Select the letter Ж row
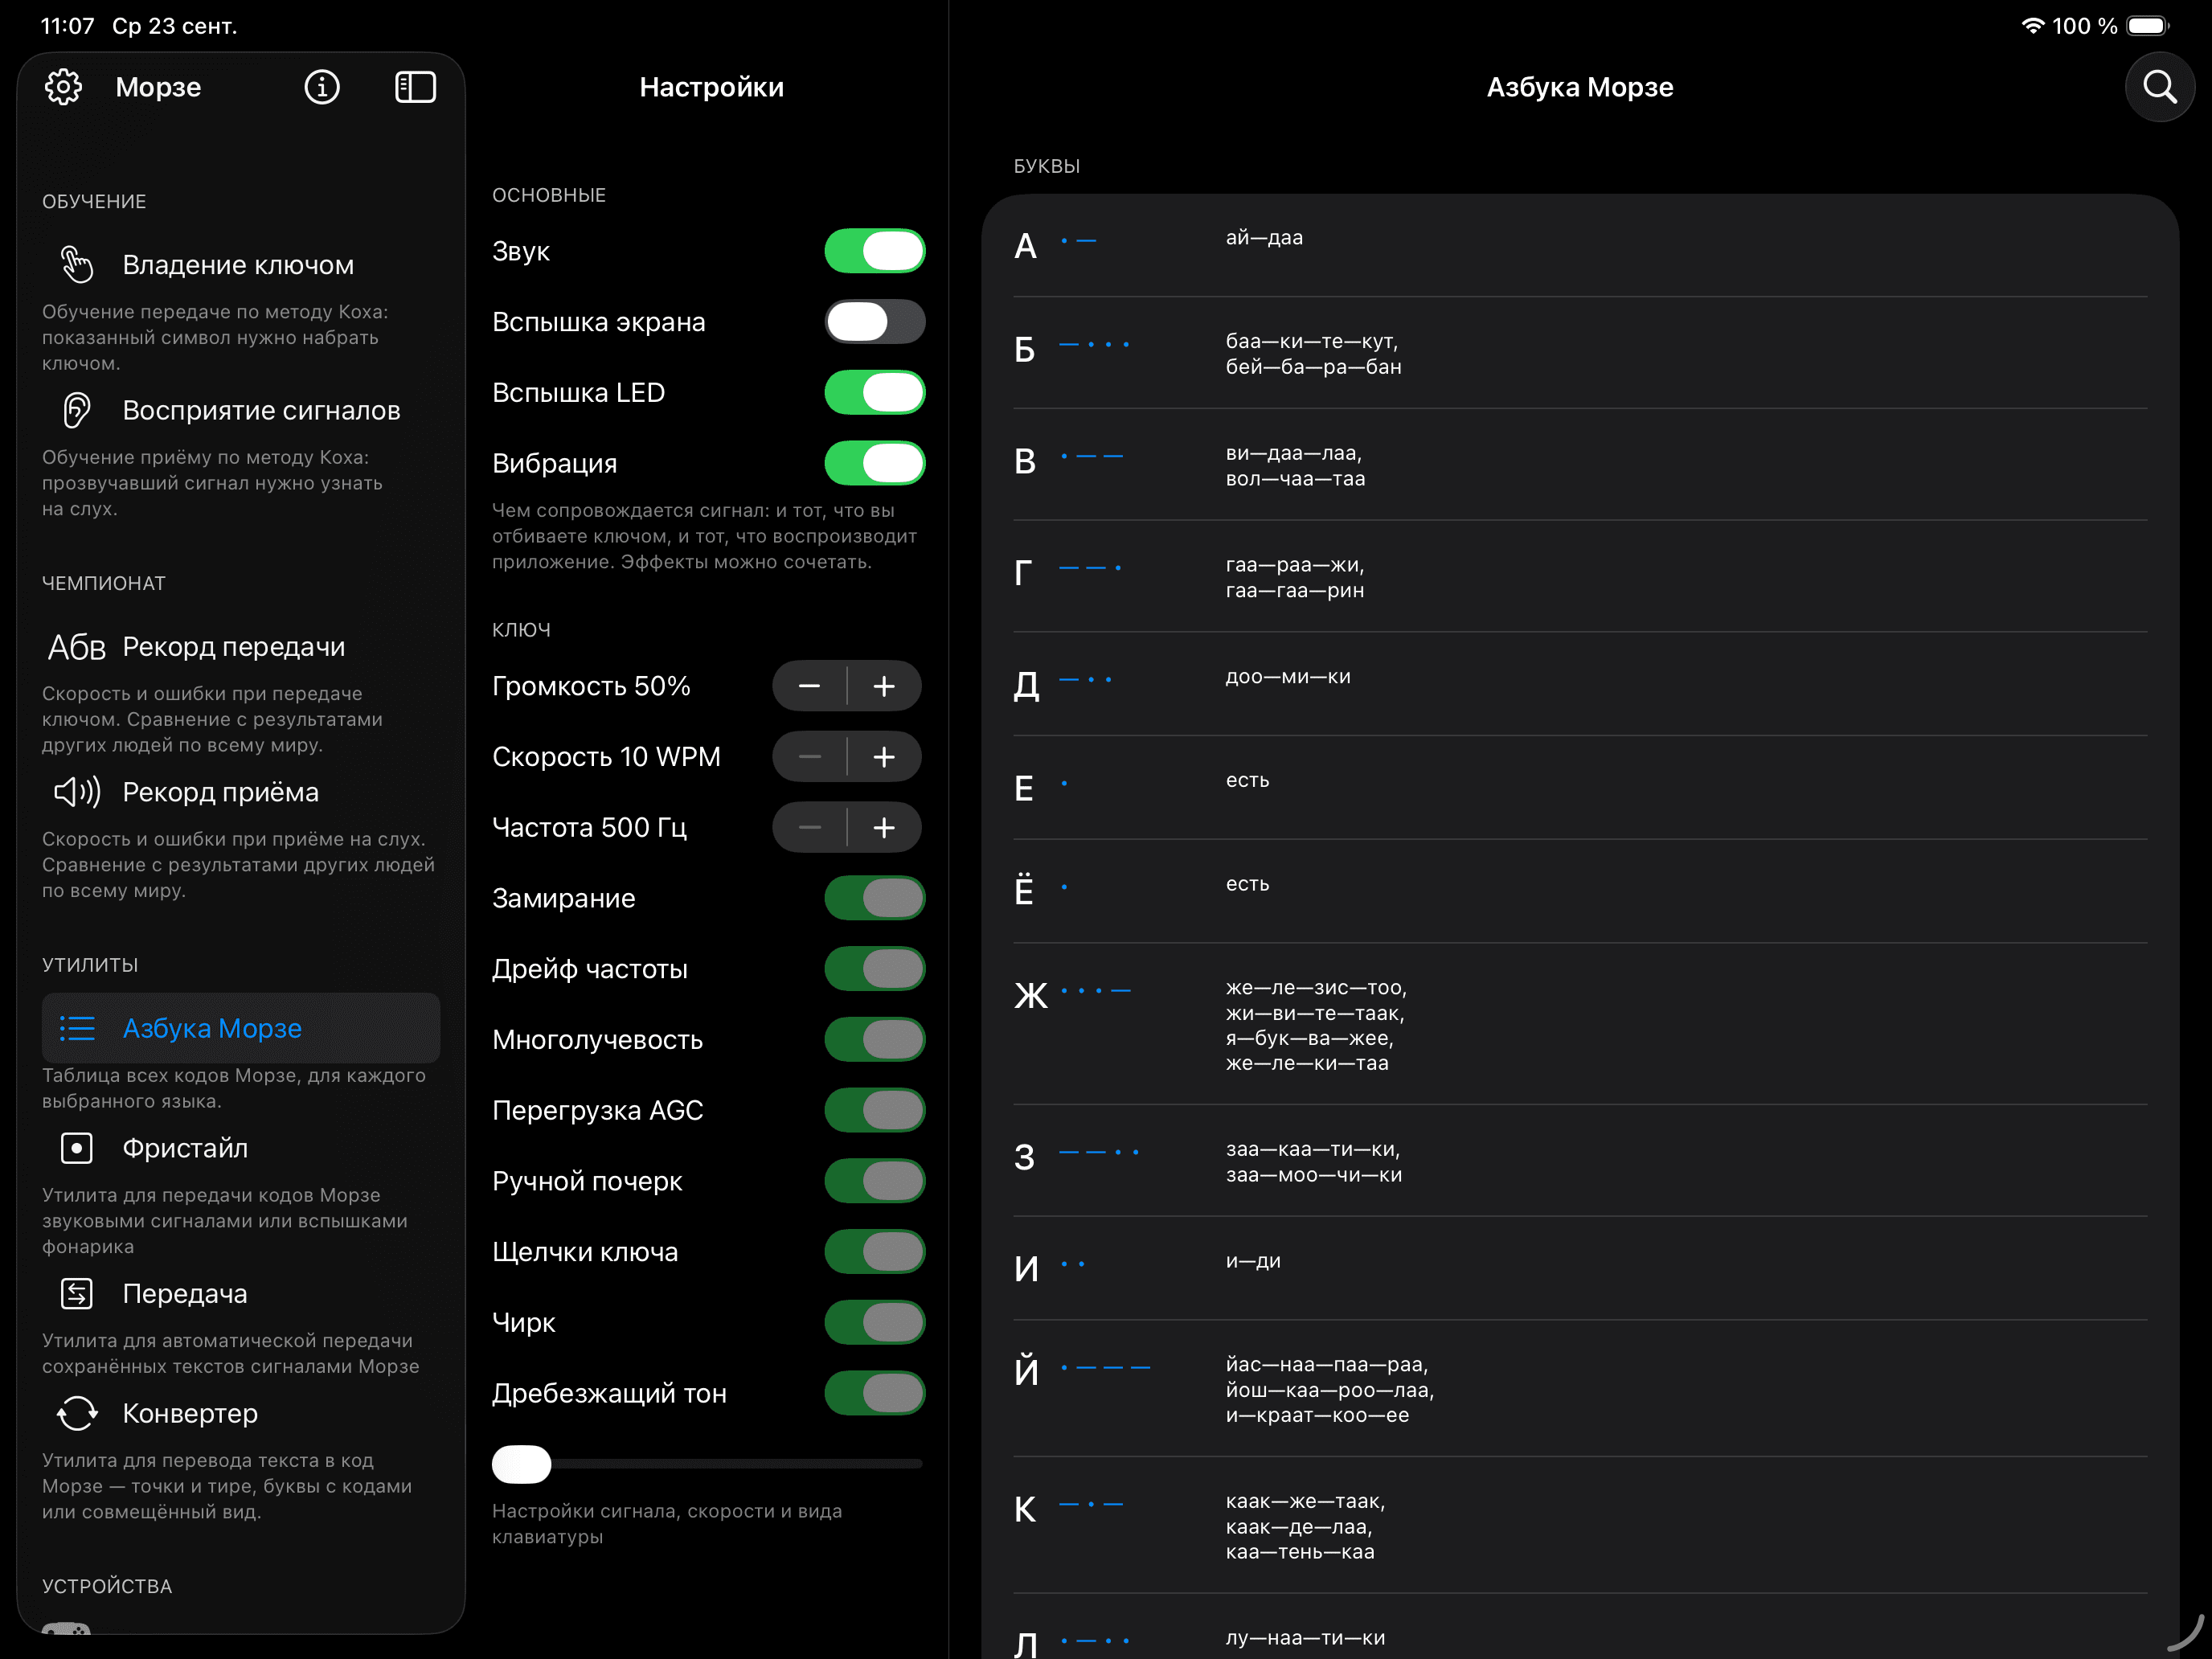Image resolution: width=2212 pixels, height=1659 pixels. tap(1580, 1024)
